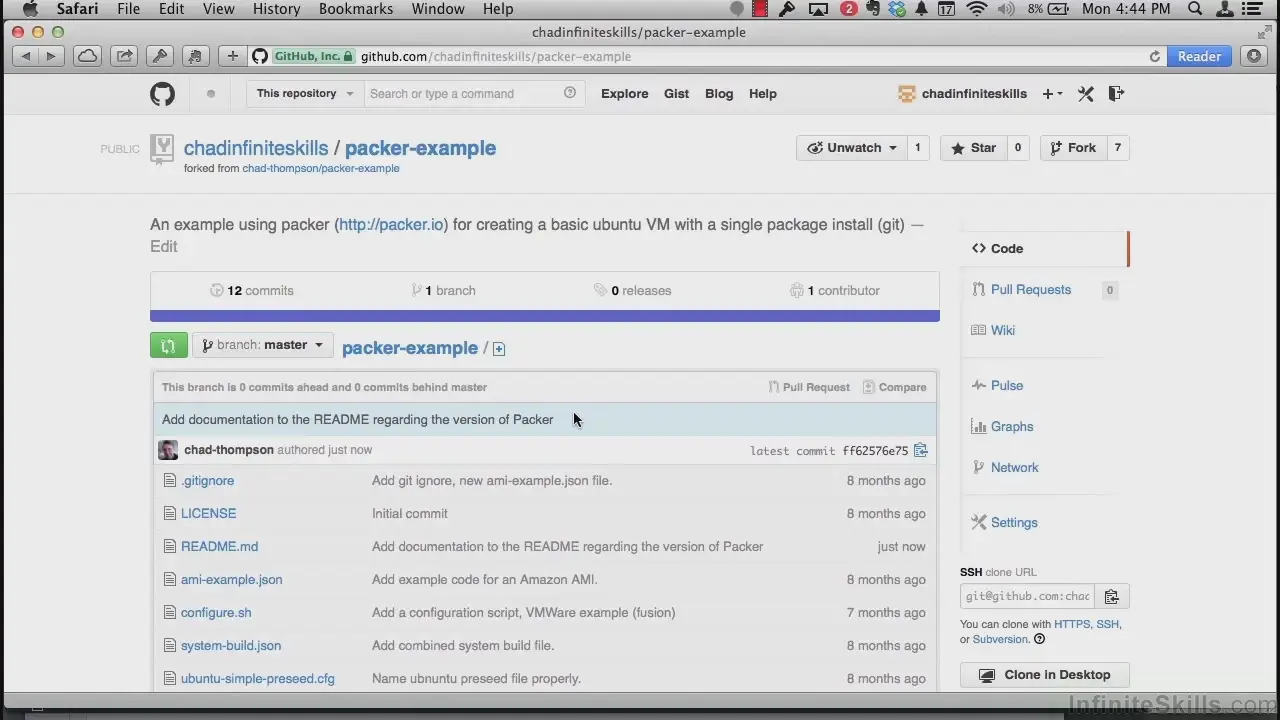Image resolution: width=1280 pixels, height=720 pixels.
Task: Click the iCloud tabs toolbar icon
Action: pyautogui.click(x=87, y=56)
